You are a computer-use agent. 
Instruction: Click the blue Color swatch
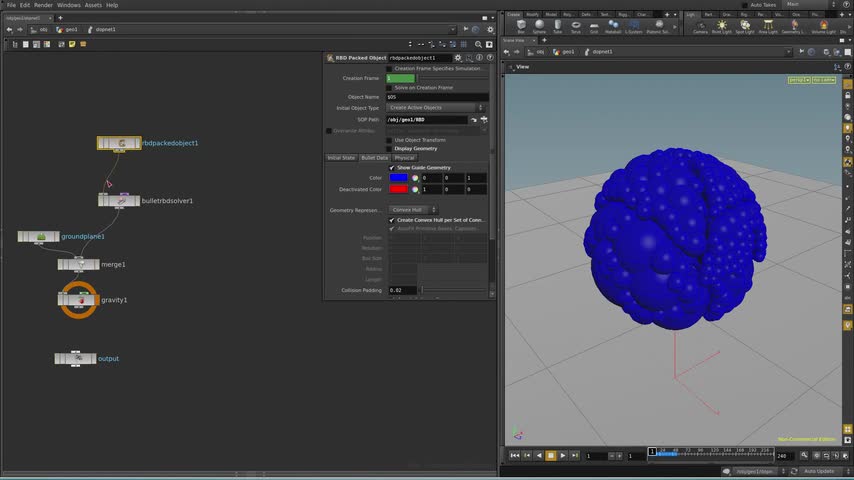(x=399, y=178)
